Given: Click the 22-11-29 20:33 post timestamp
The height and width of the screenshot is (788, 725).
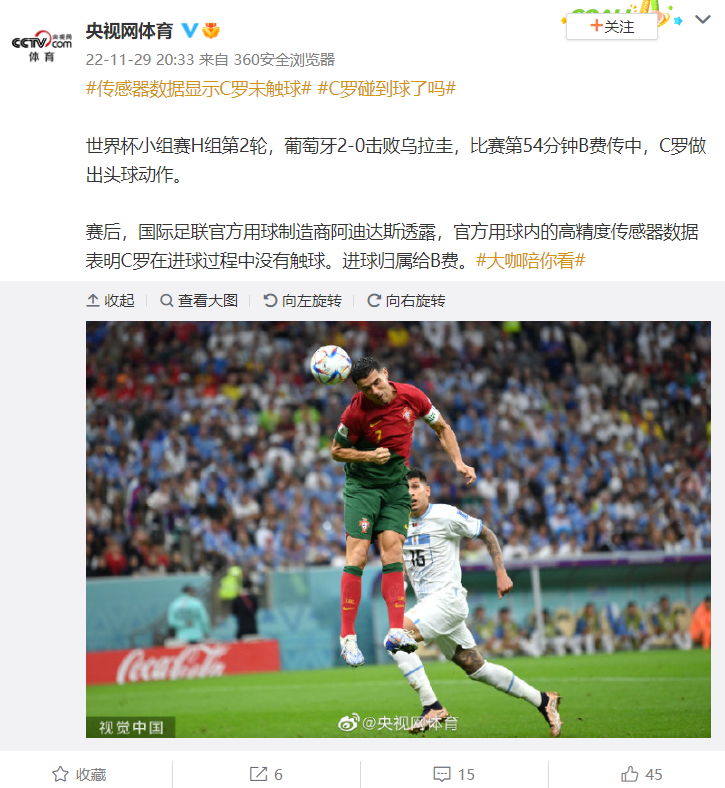Looking at the screenshot, I should tap(140, 60).
